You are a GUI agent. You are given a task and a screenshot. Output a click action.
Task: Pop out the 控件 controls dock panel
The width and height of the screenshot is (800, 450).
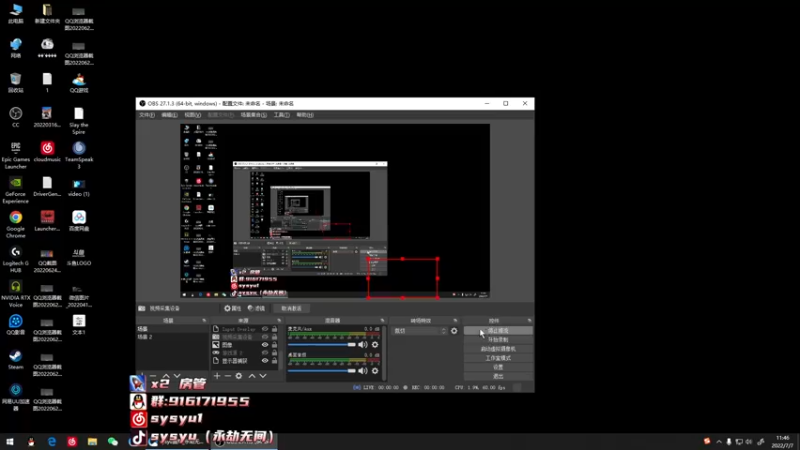pos(529,320)
